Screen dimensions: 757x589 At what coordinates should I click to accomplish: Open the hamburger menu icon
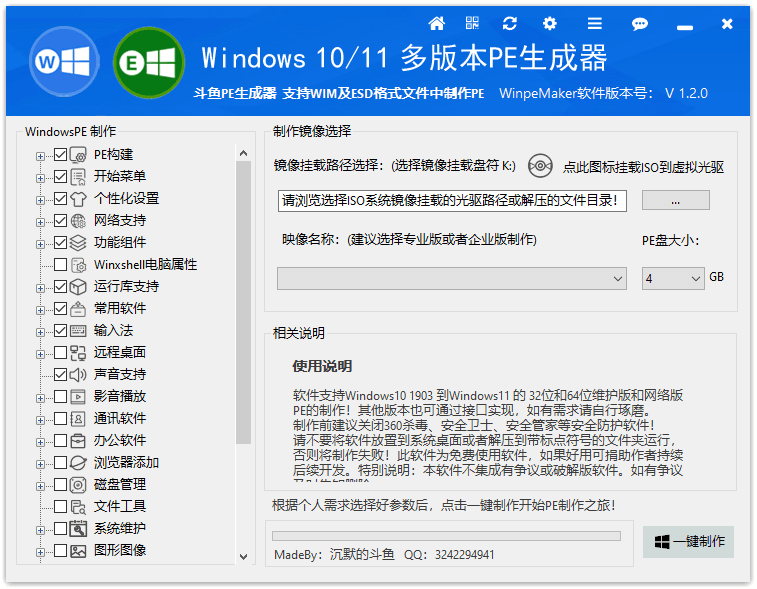click(595, 23)
